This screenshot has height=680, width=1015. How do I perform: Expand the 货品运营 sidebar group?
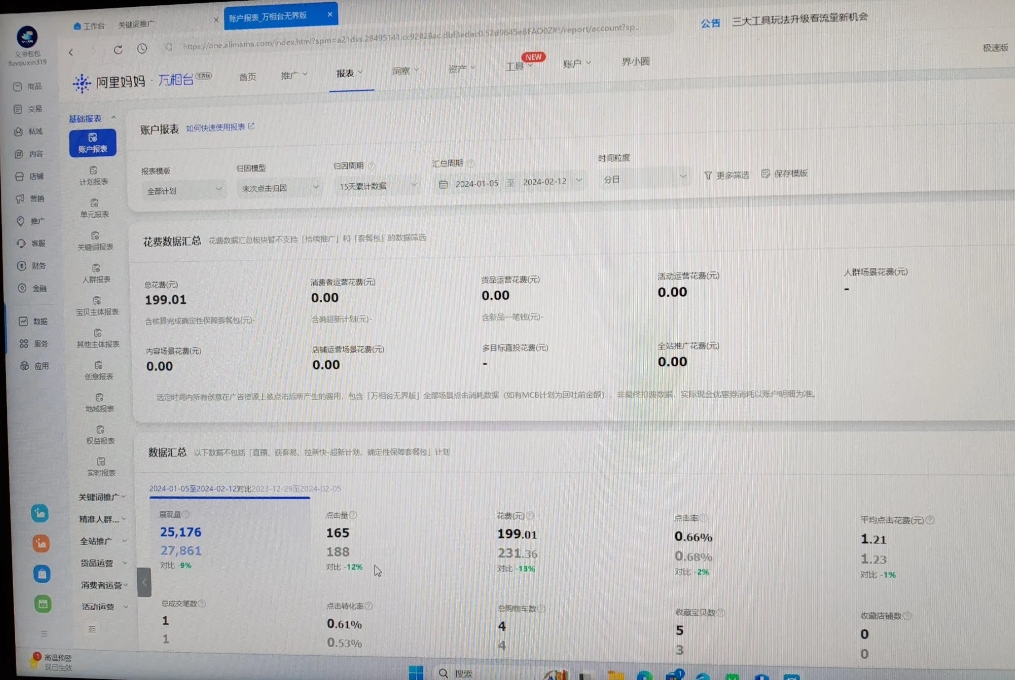click(104, 563)
